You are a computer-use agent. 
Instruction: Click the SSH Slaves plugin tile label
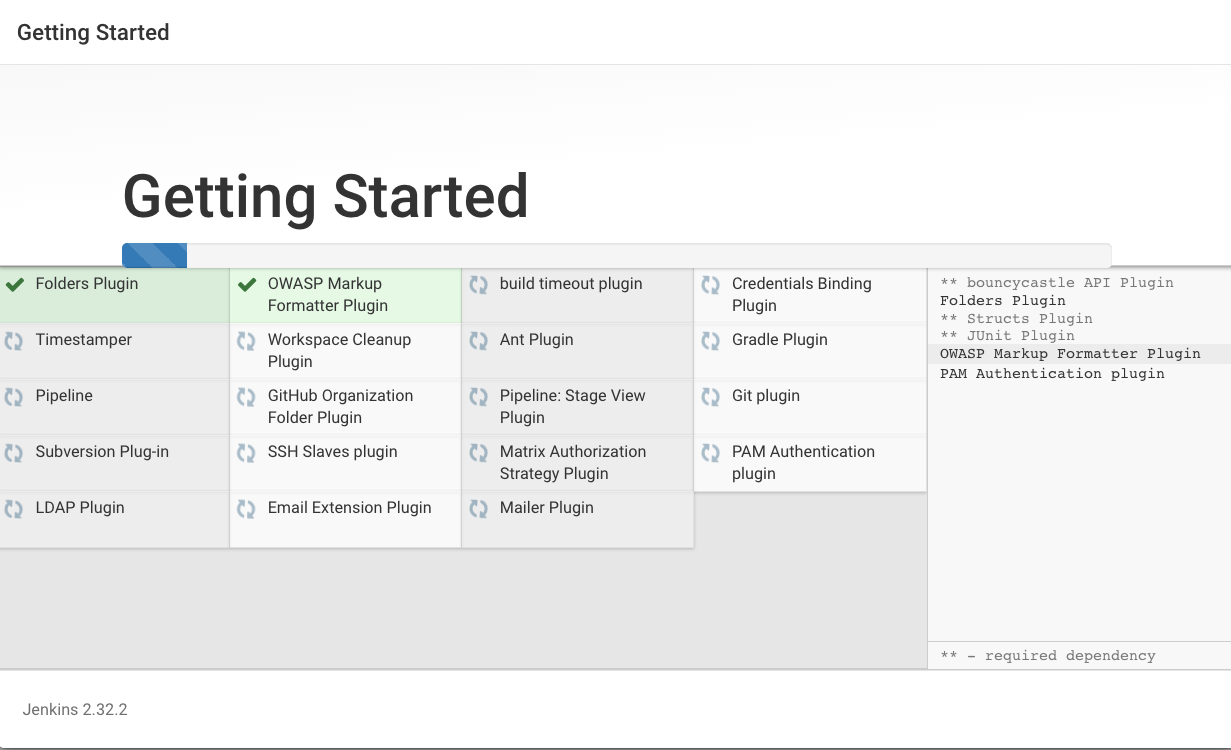click(333, 452)
